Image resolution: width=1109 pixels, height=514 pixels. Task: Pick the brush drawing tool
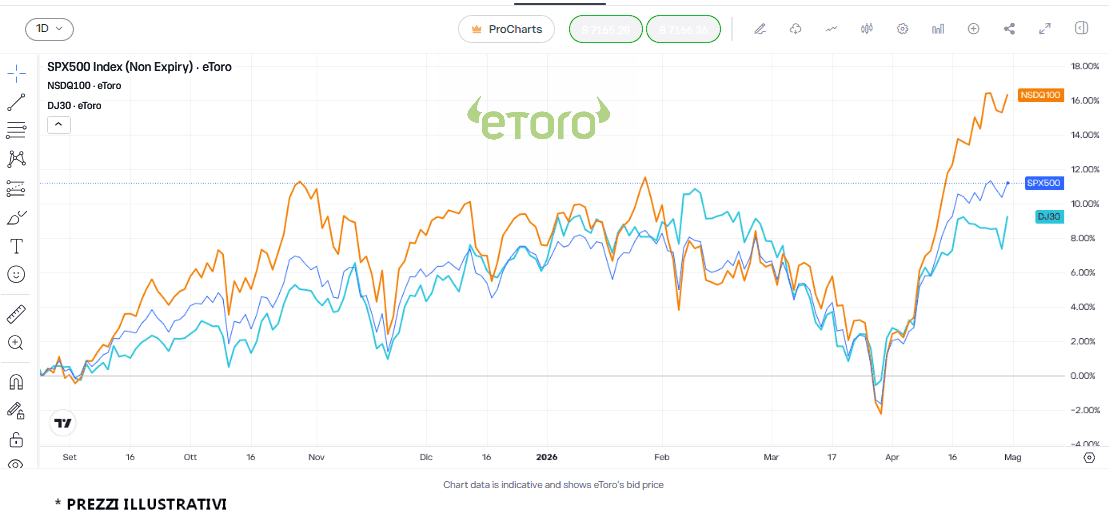(x=16, y=217)
